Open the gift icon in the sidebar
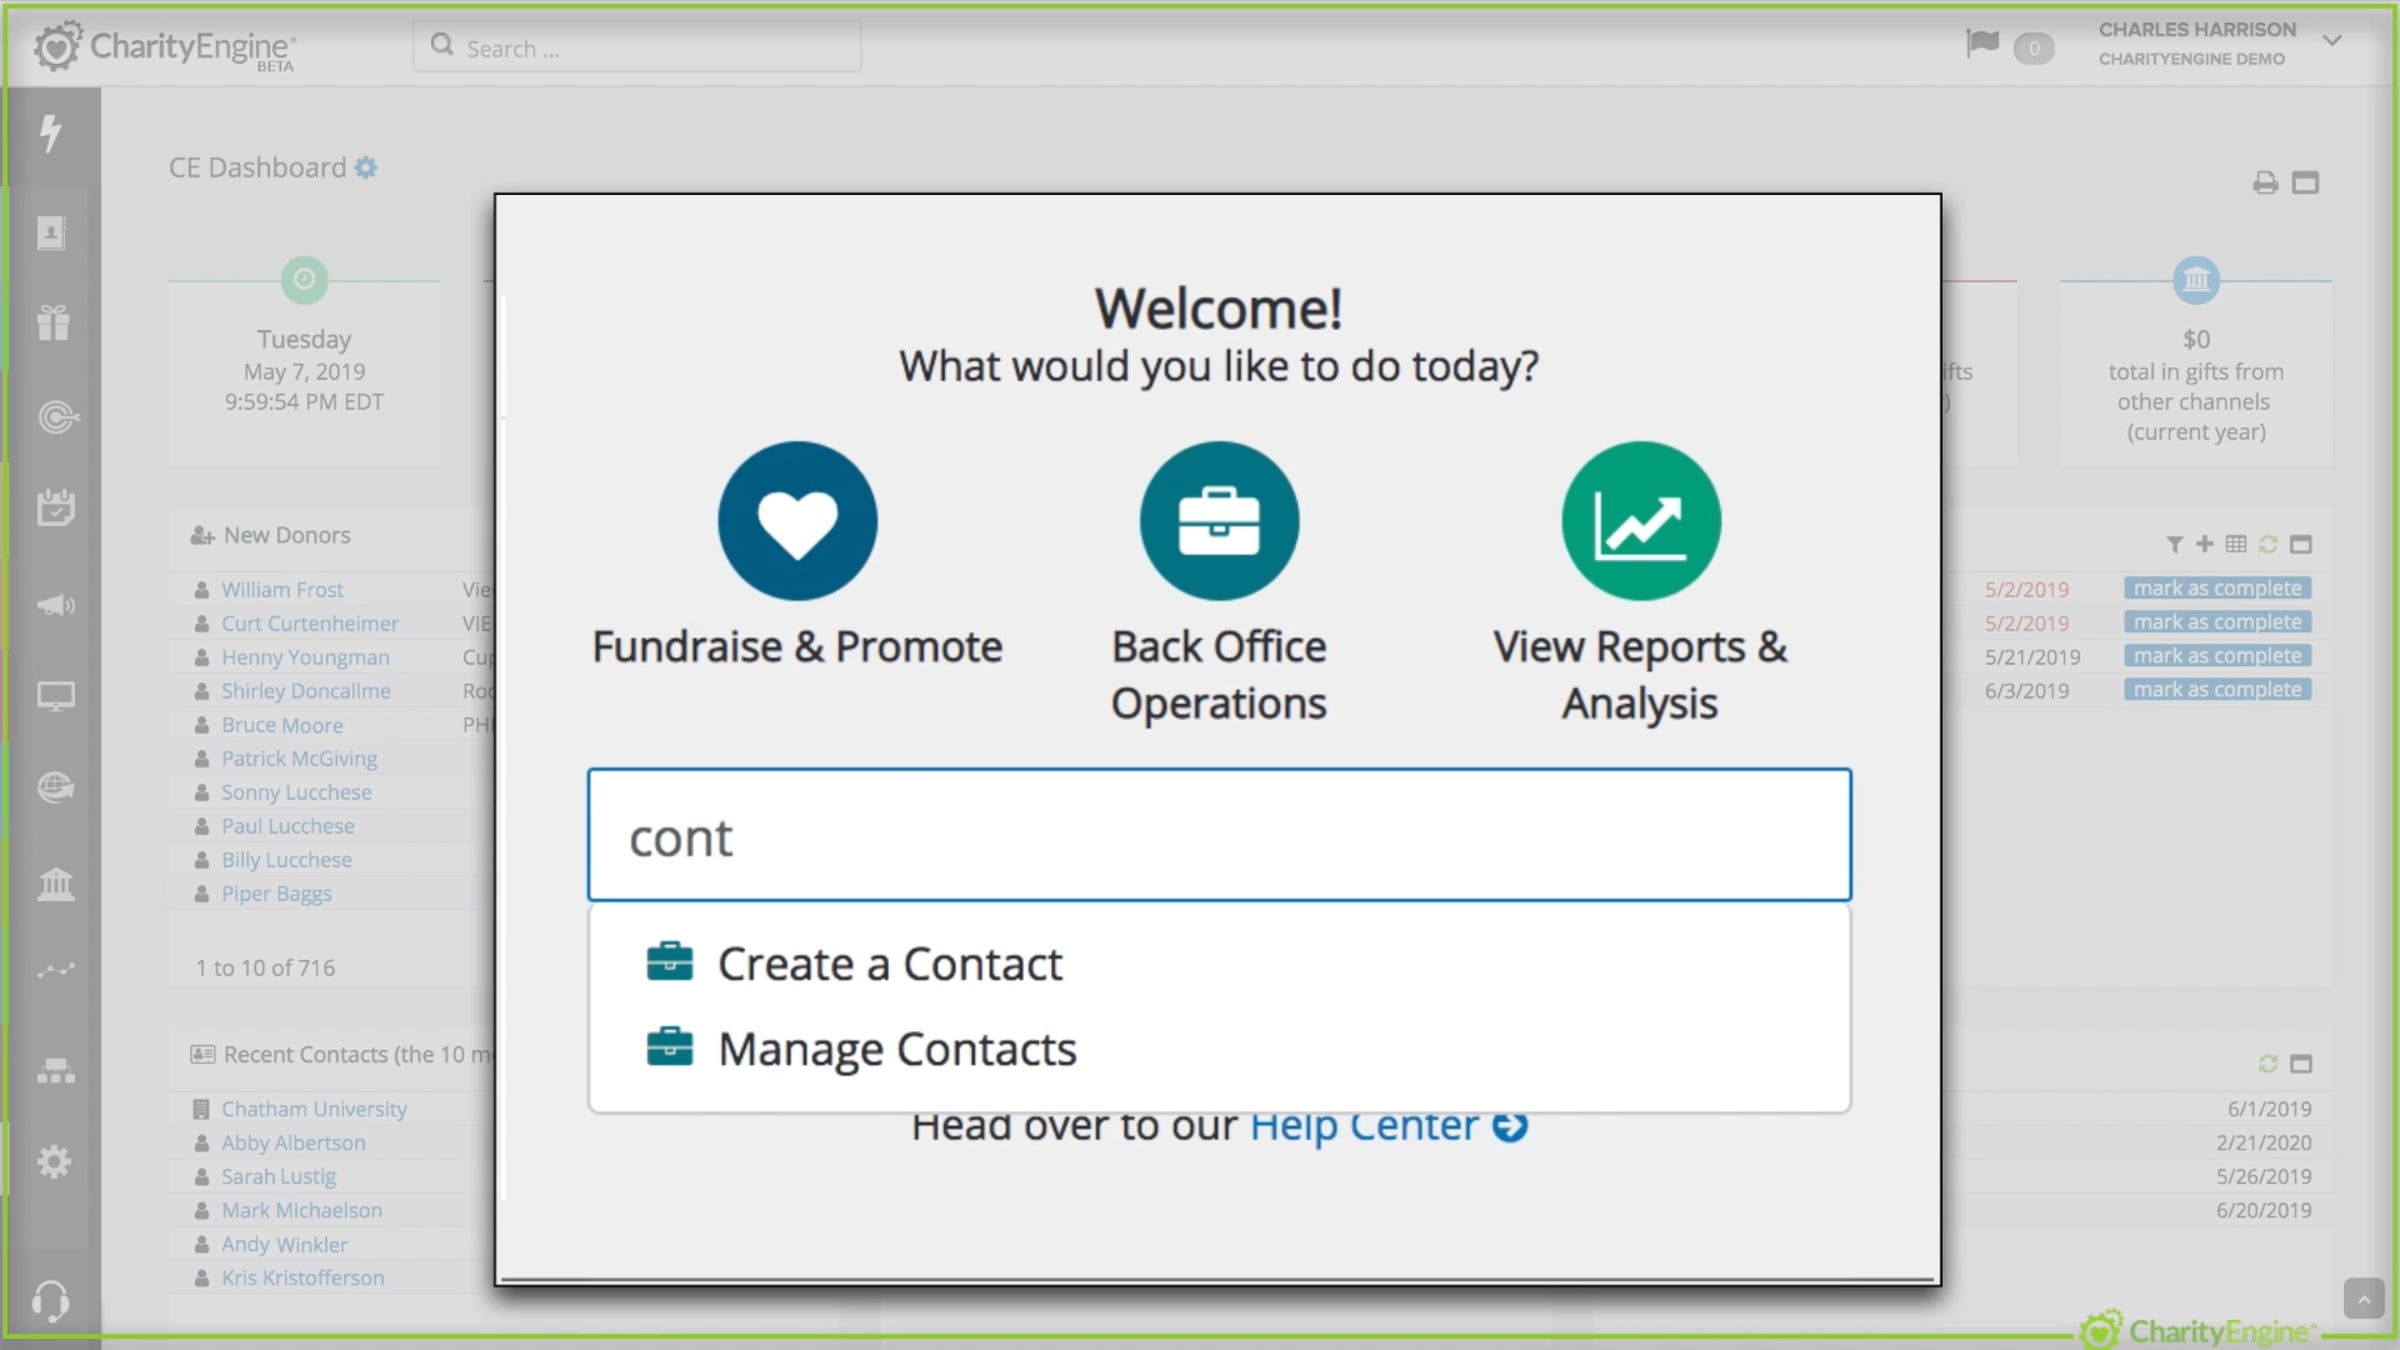 coord(54,323)
